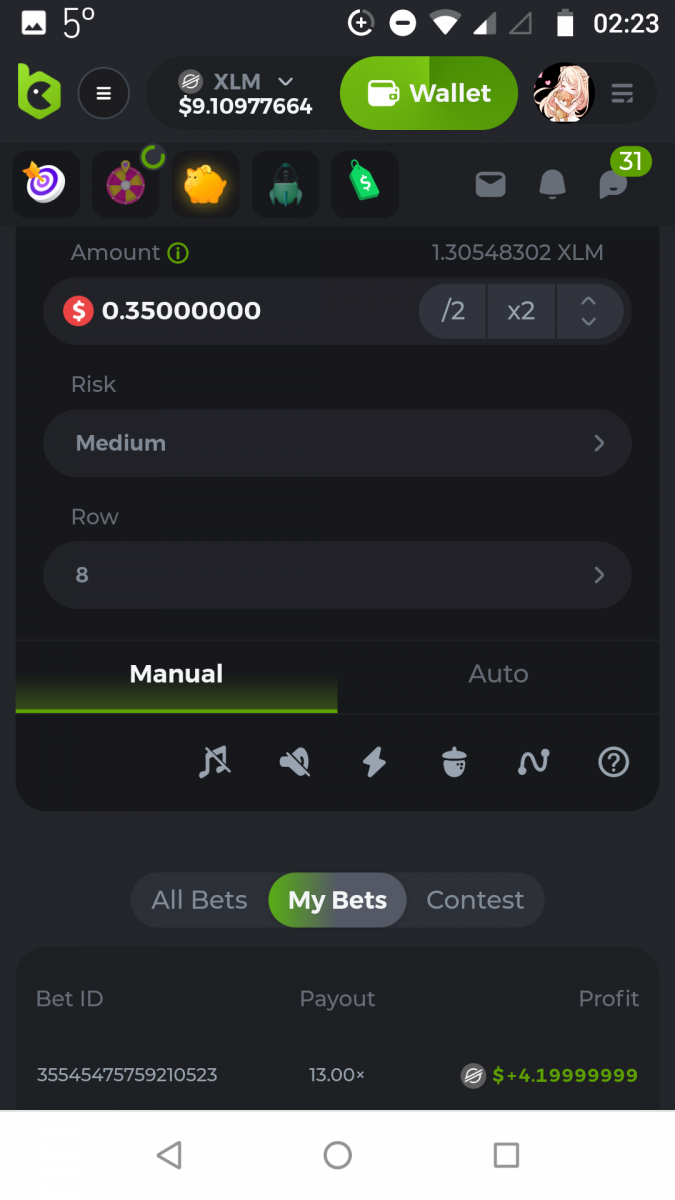Open the green dollar tag promotions icon
675x1200 pixels.
pyautogui.click(x=365, y=184)
